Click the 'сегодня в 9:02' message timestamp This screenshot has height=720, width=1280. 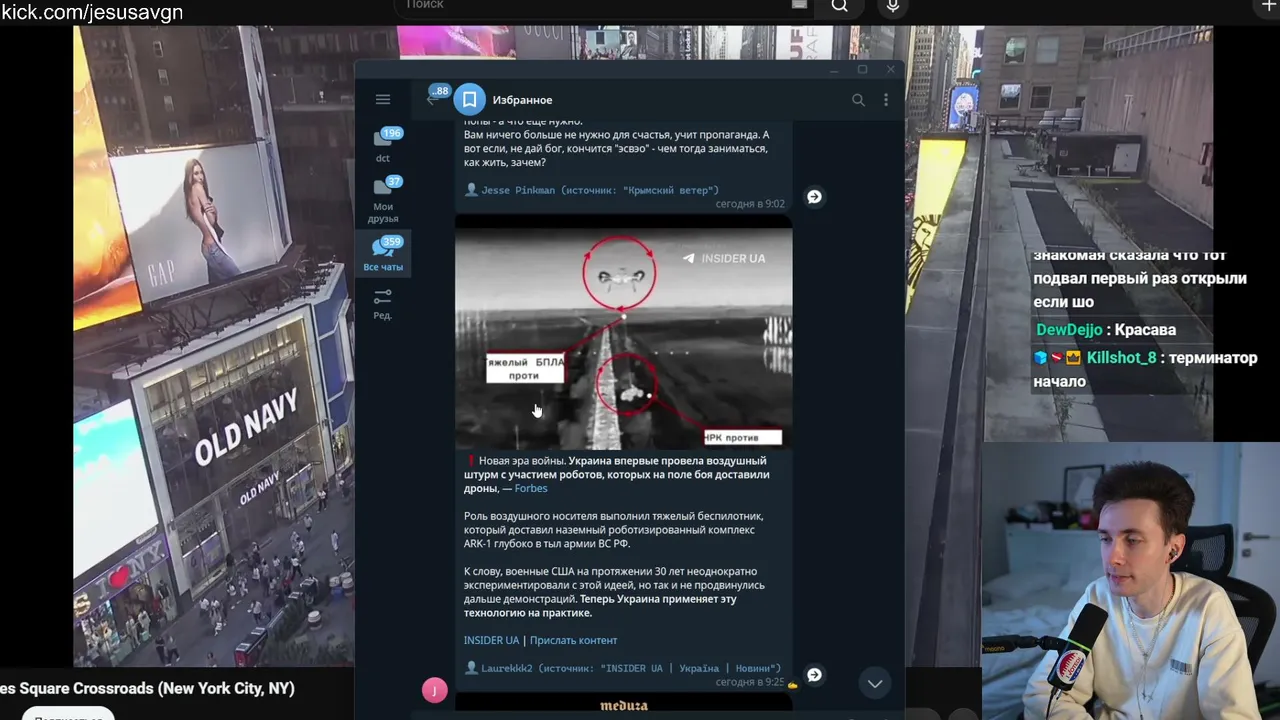pyautogui.click(x=750, y=204)
